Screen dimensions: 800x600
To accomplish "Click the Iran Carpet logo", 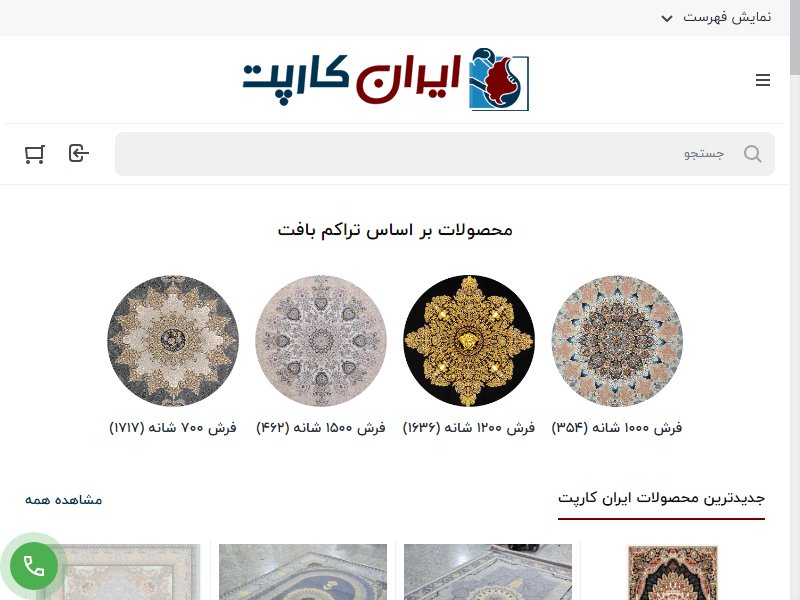I will pos(386,80).
